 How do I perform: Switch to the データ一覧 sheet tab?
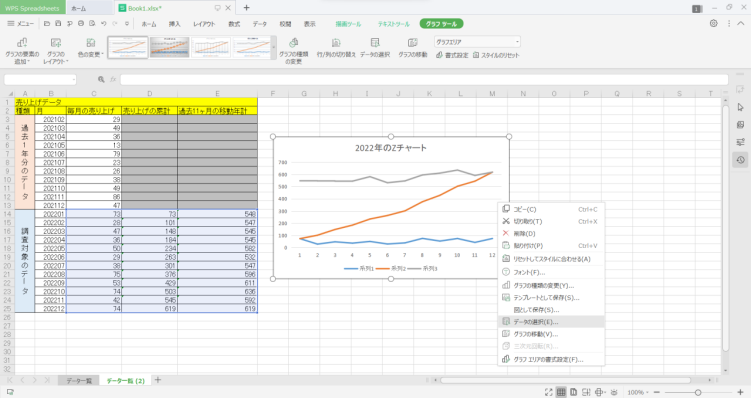(79, 381)
